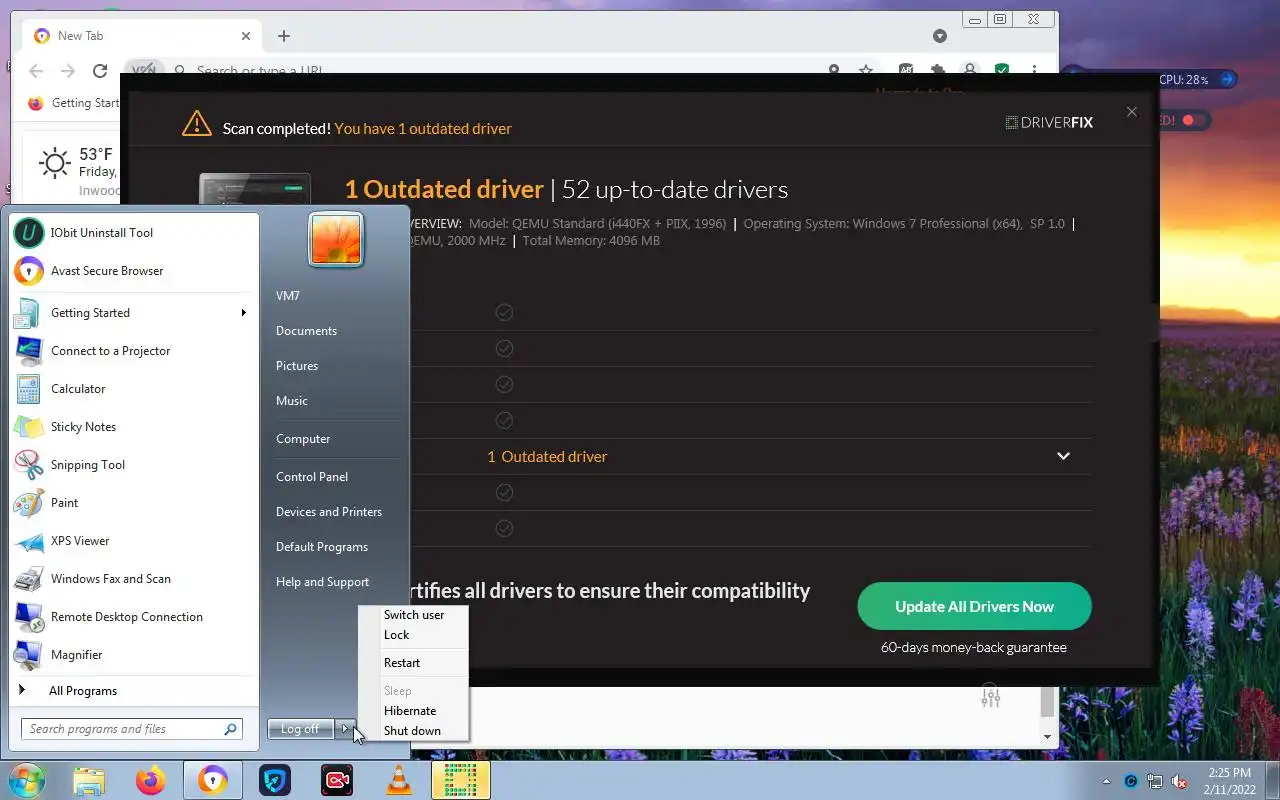Click the blue circular tray icon
The width and height of the screenshot is (1280, 800).
(x=1131, y=781)
